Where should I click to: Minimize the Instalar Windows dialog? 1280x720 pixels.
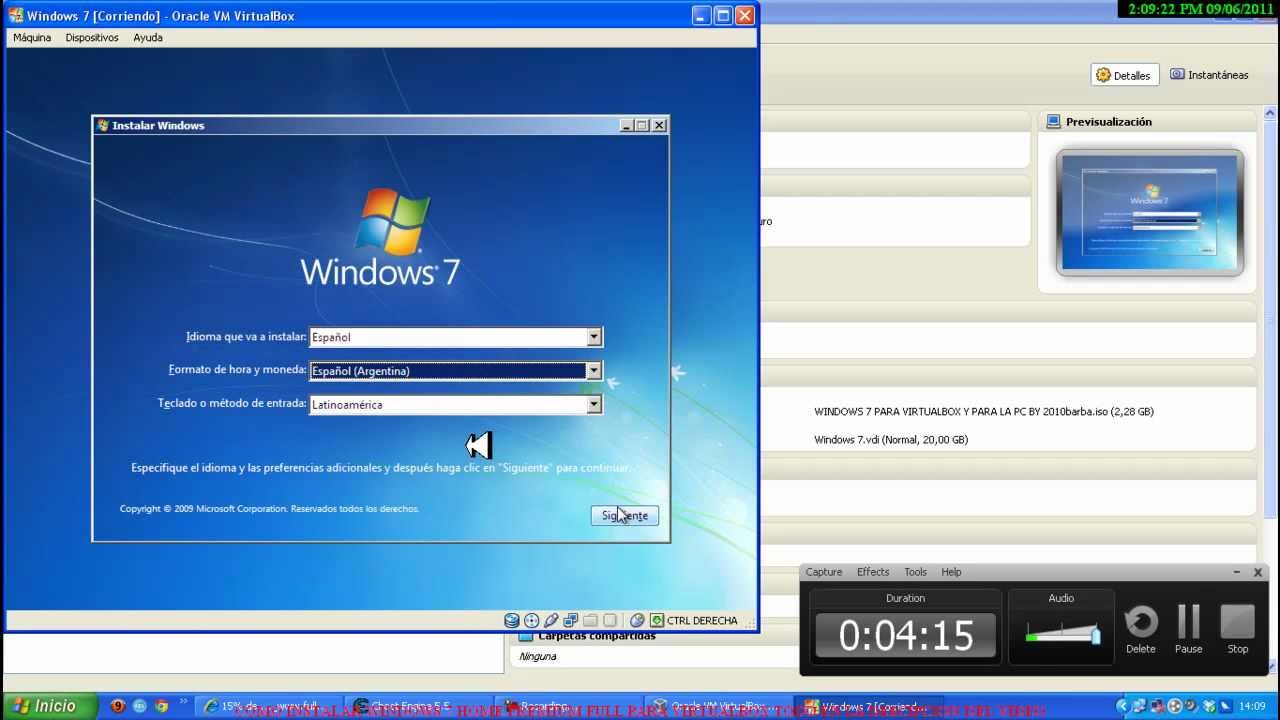pyautogui.click(x=626, y=125)
